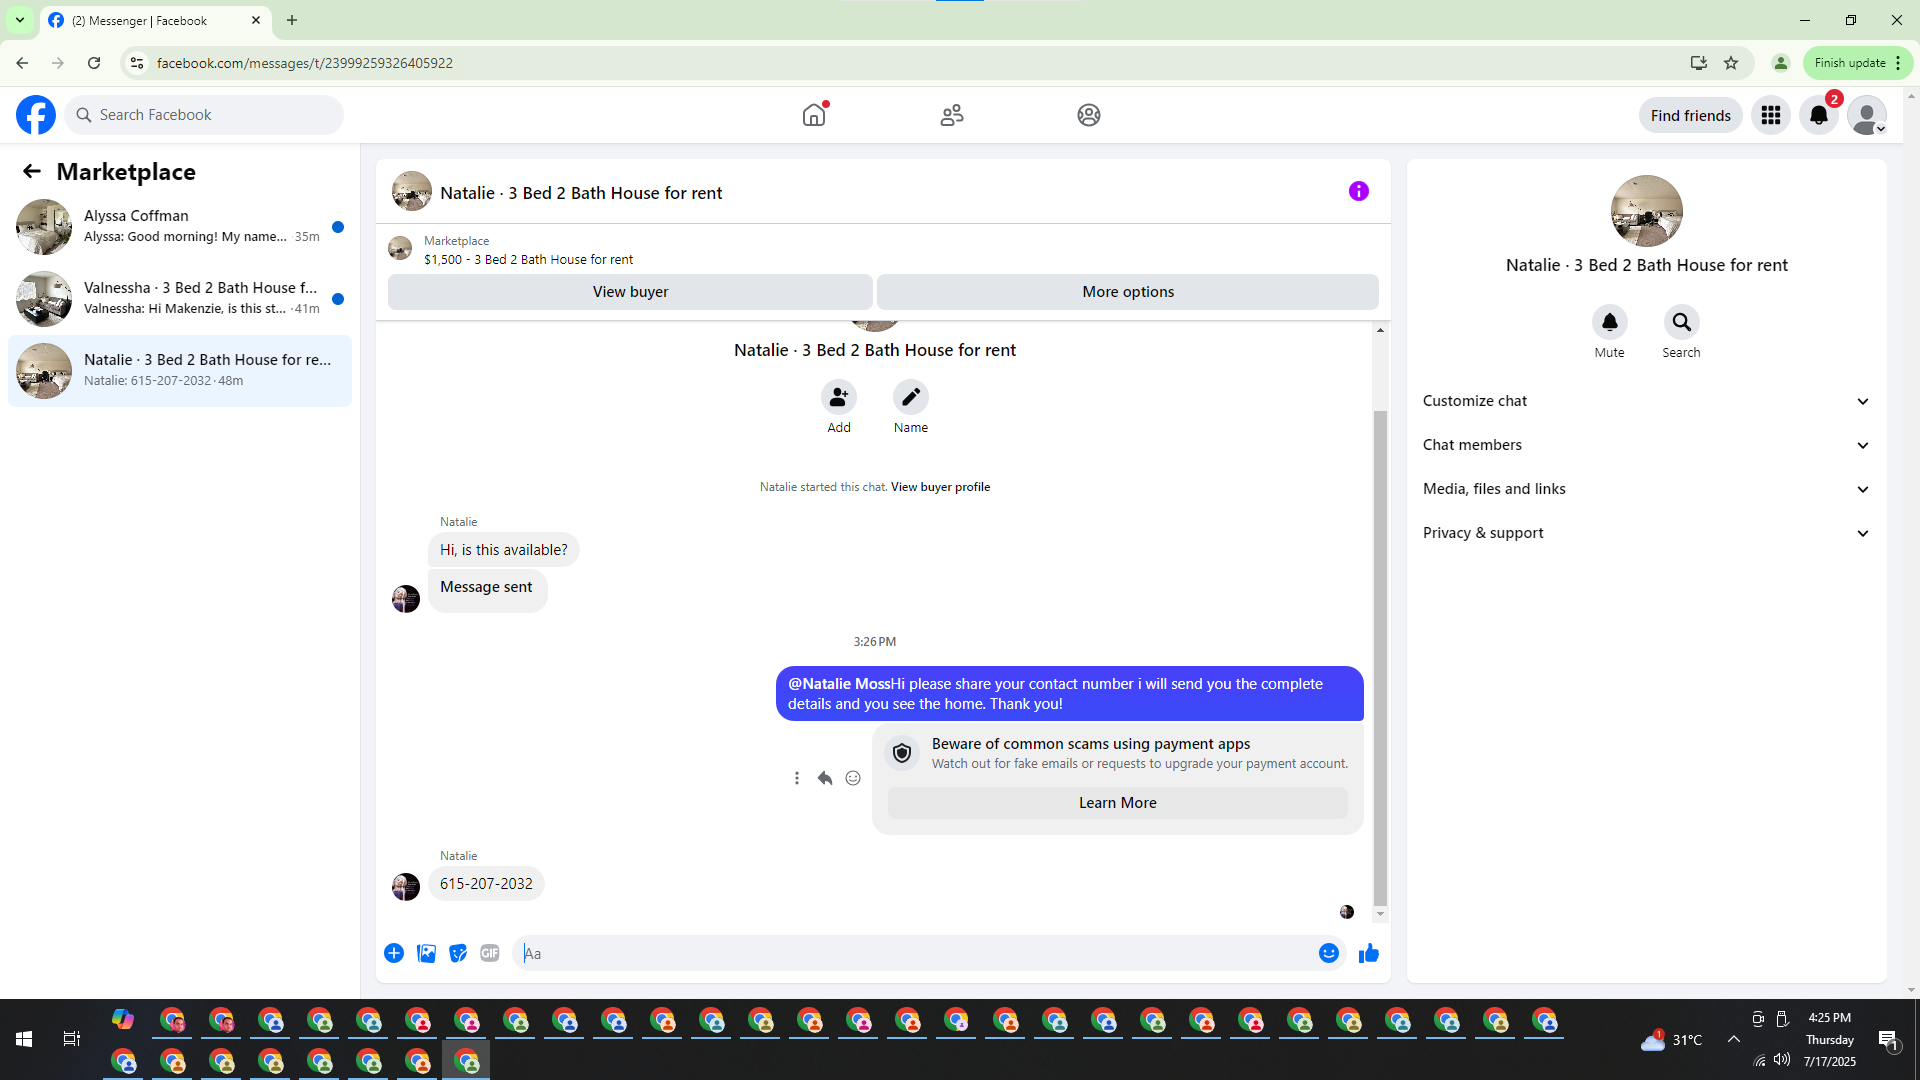Viewport: 1920px width, 1080px height.
Task: Expand Chat members section
Action: click(1645, 445)
